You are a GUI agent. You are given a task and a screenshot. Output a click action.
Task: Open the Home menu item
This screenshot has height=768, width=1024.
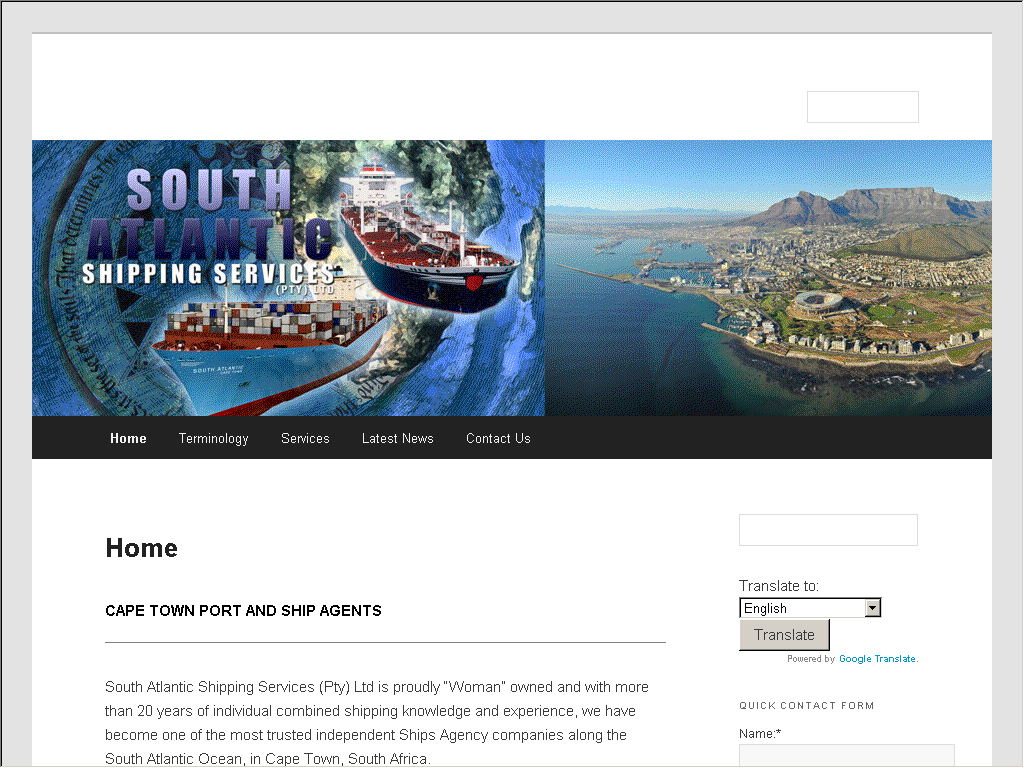pos(128,438)
